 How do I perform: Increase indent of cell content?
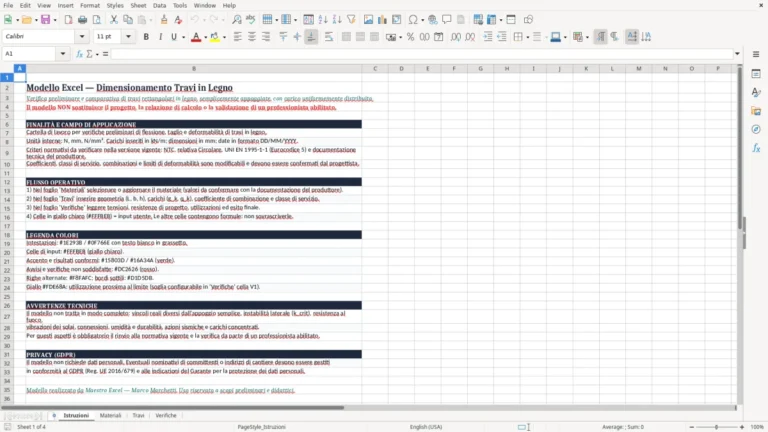488,37
